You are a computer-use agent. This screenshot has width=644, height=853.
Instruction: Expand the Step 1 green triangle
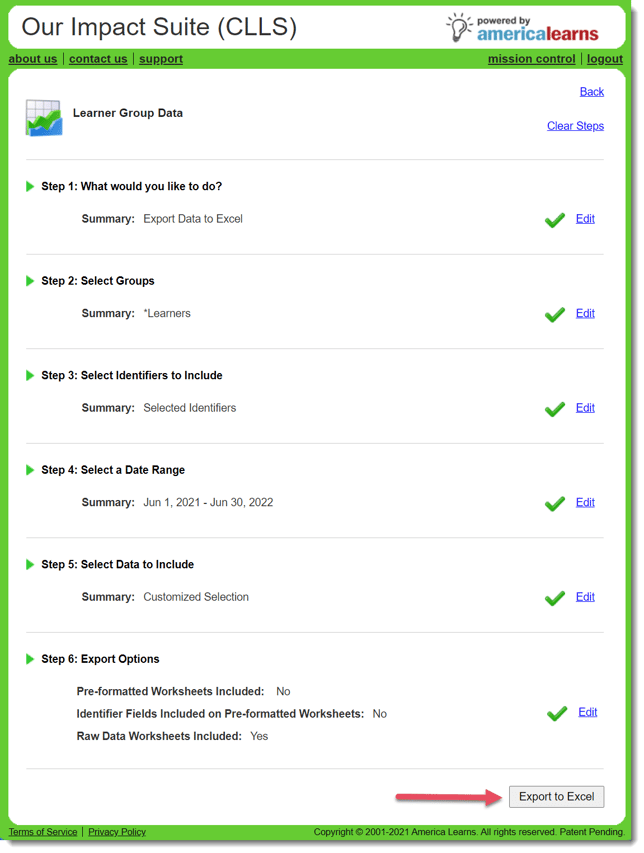click(x=30, y=186)
